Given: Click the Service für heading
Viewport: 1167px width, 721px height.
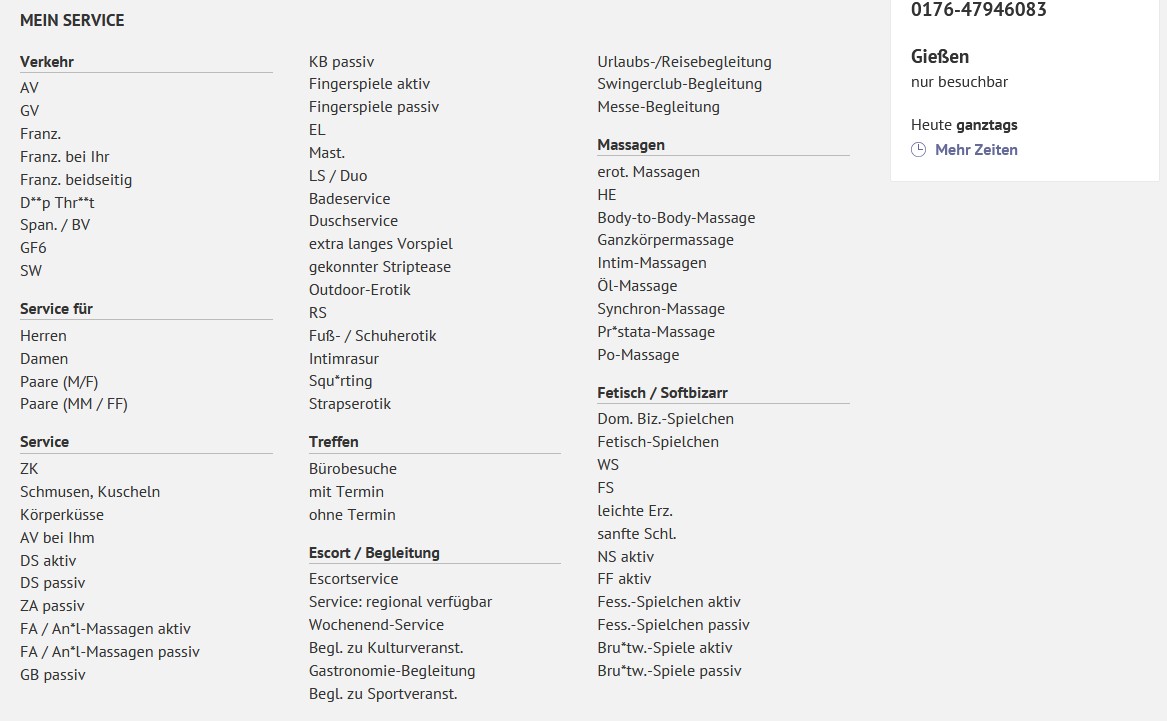Looking at the screenshot, I should (x=56, y=309).
